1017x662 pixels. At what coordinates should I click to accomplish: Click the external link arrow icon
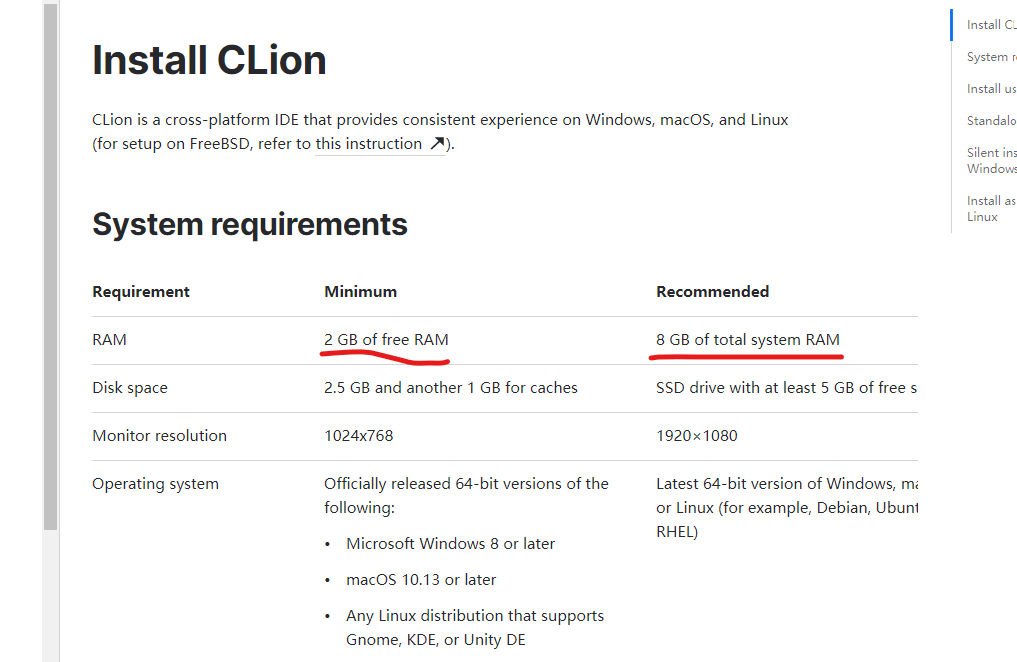click(437, 144)
